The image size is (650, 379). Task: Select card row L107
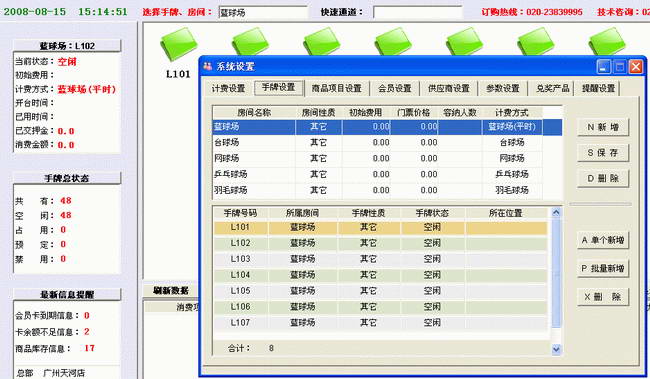(381, 322)
